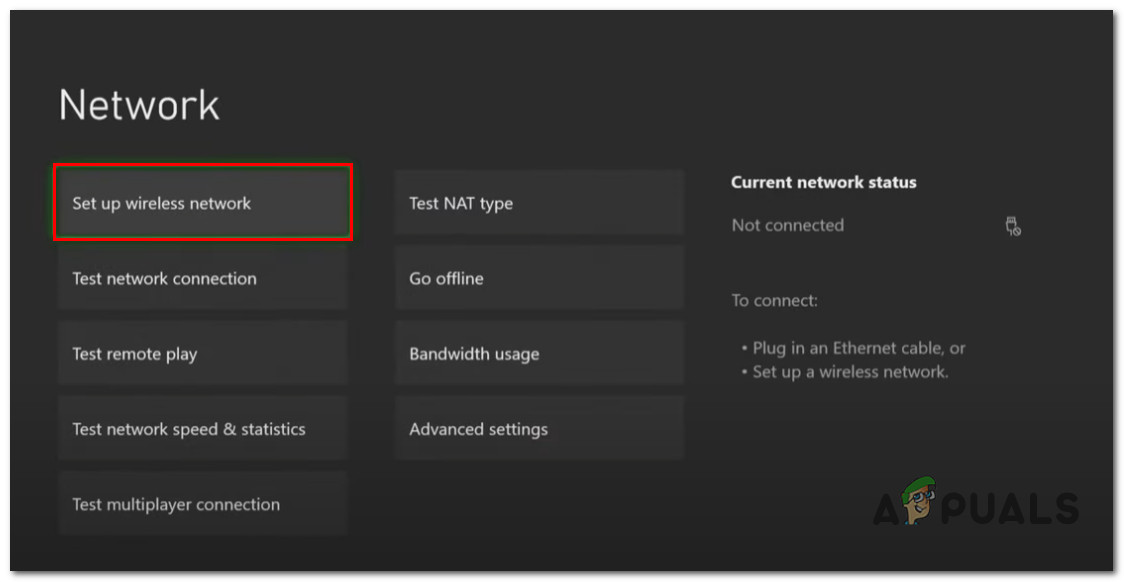Click the "Not connected" status text
The image size is (1124, 582).
(787, 225)
